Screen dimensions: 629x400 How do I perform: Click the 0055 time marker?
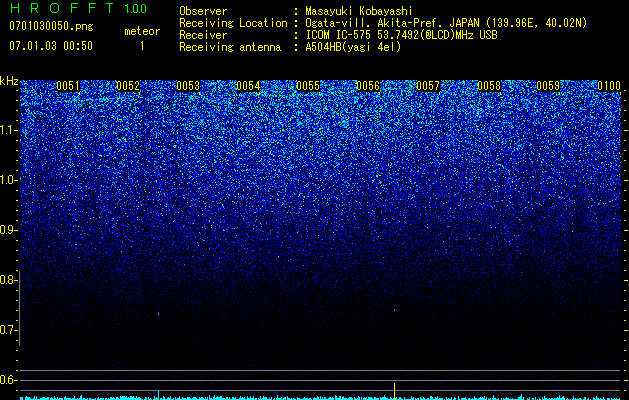click(308, 86)
